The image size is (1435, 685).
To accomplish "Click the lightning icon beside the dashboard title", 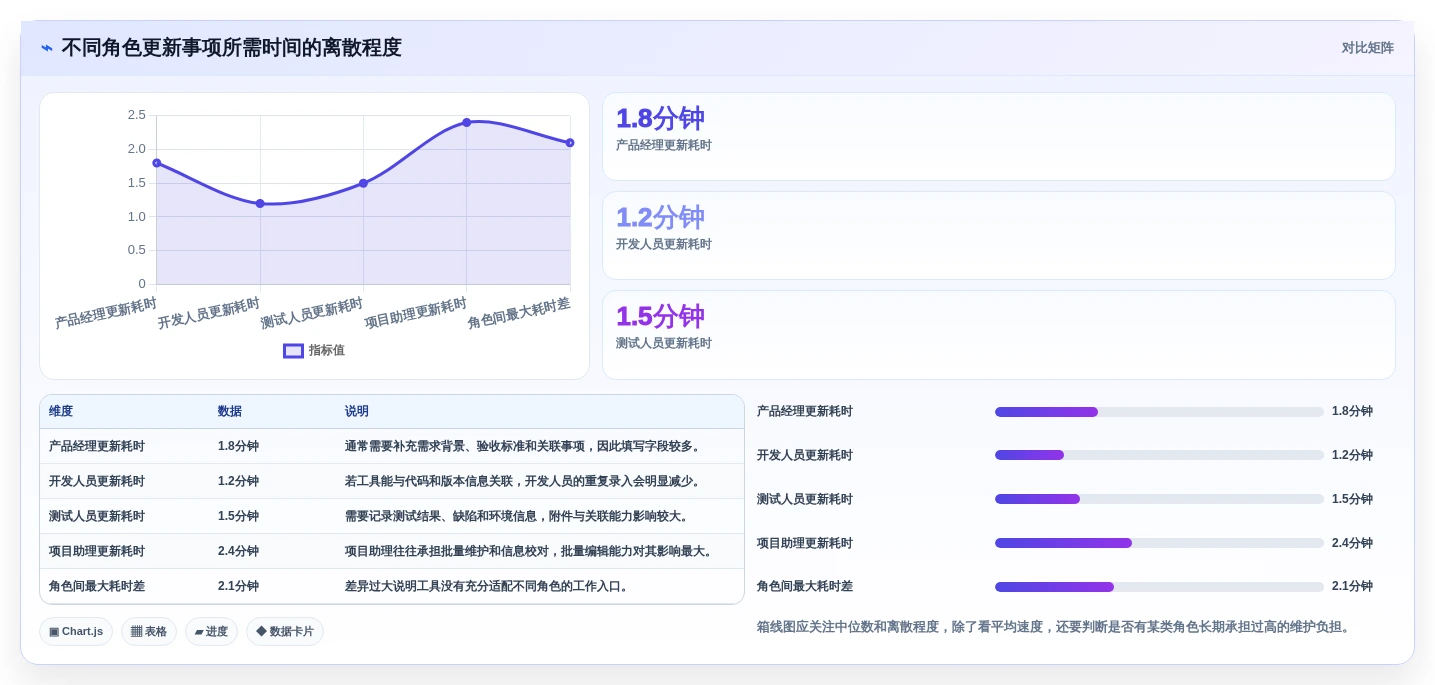I will point(47,48).
